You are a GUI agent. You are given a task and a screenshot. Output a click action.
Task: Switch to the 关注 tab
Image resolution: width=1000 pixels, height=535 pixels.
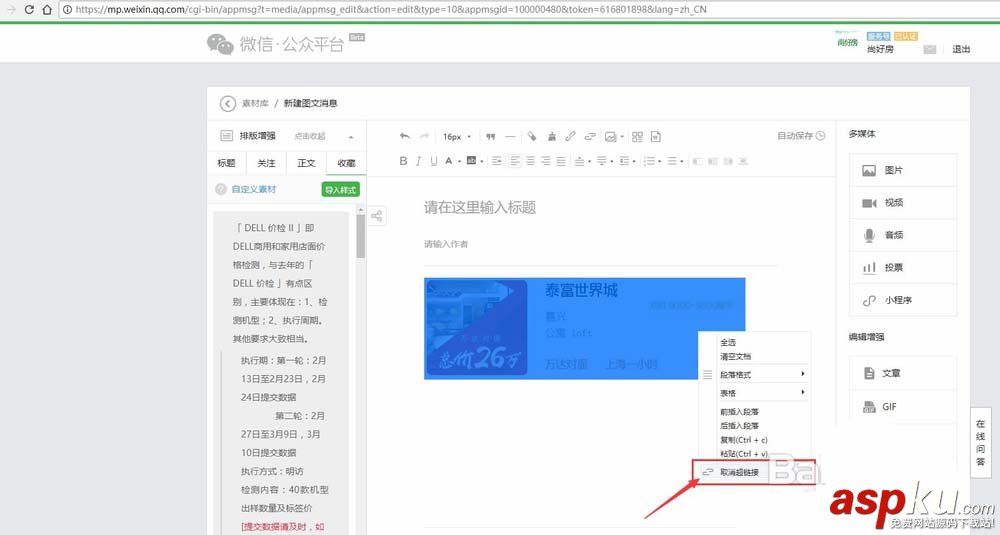point(266,163)
